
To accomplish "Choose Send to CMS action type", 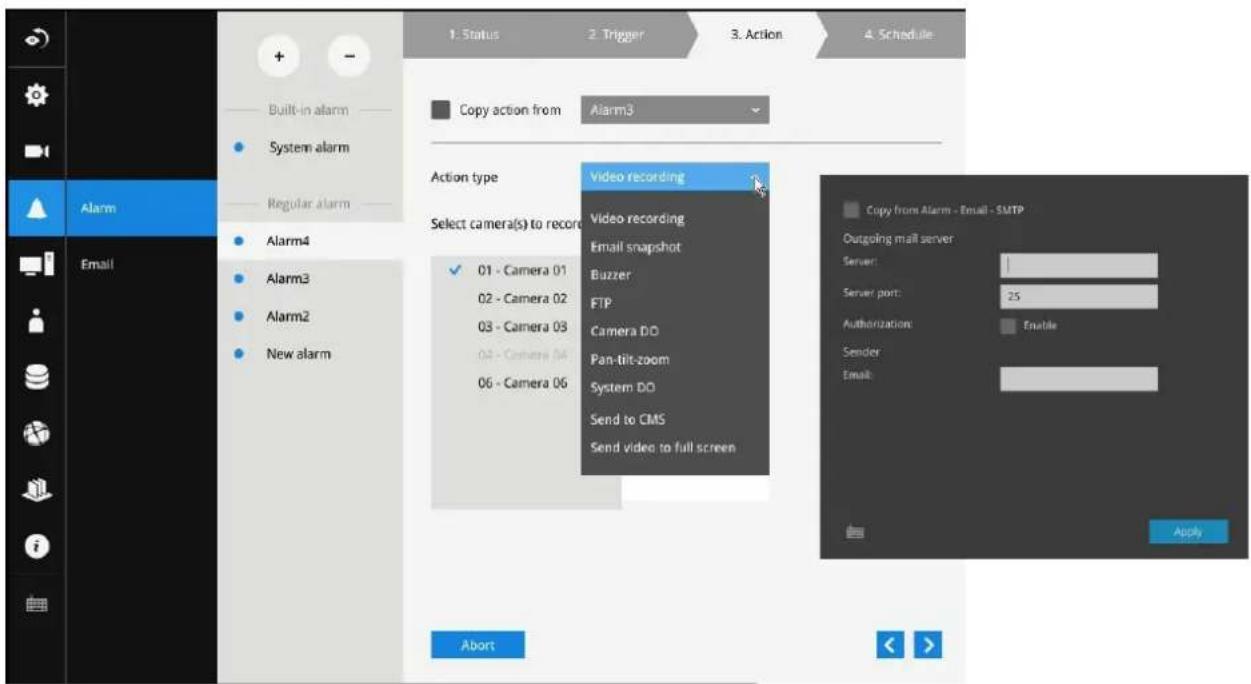I will pos(627,420).
